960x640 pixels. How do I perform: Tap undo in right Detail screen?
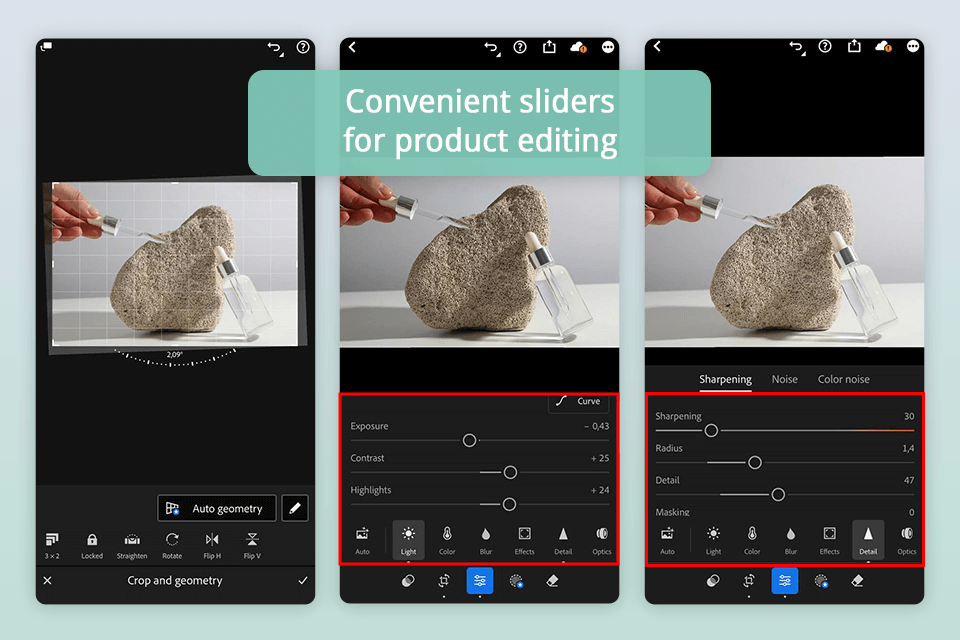click(797, 48)
